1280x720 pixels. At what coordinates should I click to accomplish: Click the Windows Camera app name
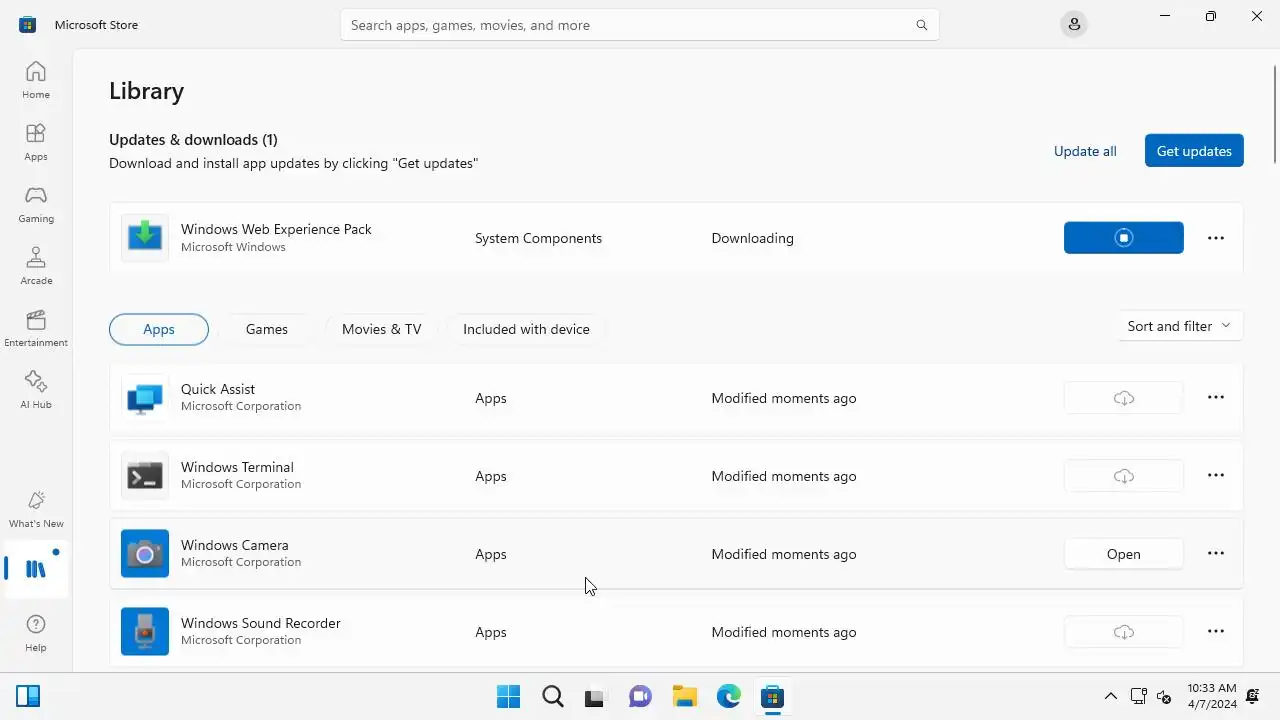click(235, 545)
